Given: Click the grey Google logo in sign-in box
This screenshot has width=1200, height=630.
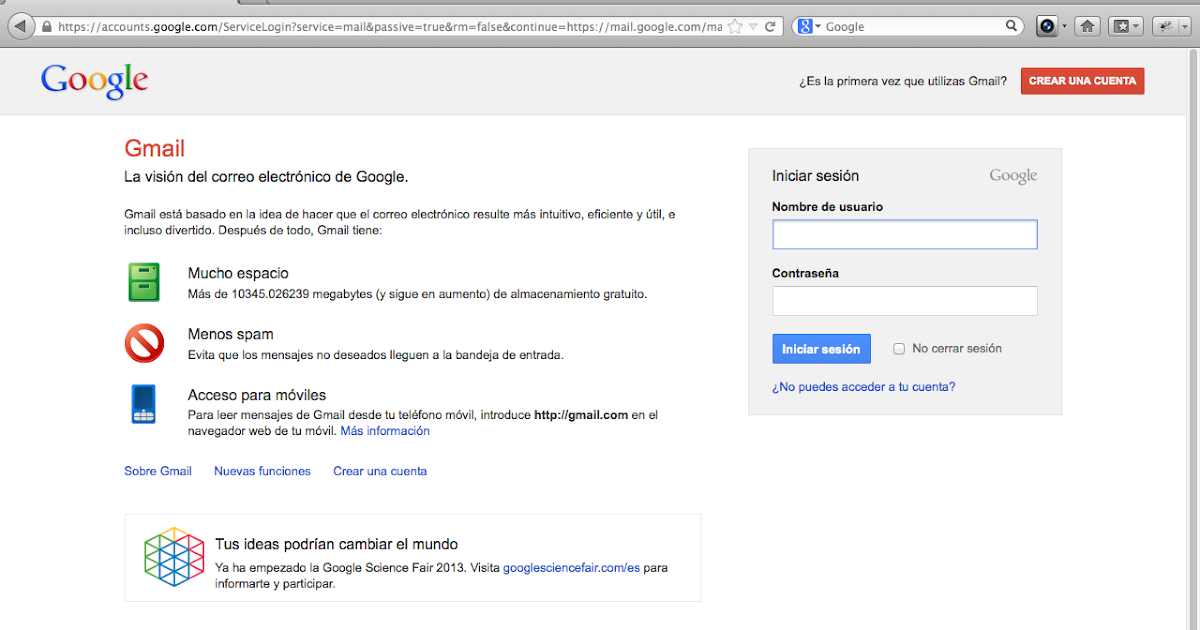Looking at the screenshot, I should 1013,176.
